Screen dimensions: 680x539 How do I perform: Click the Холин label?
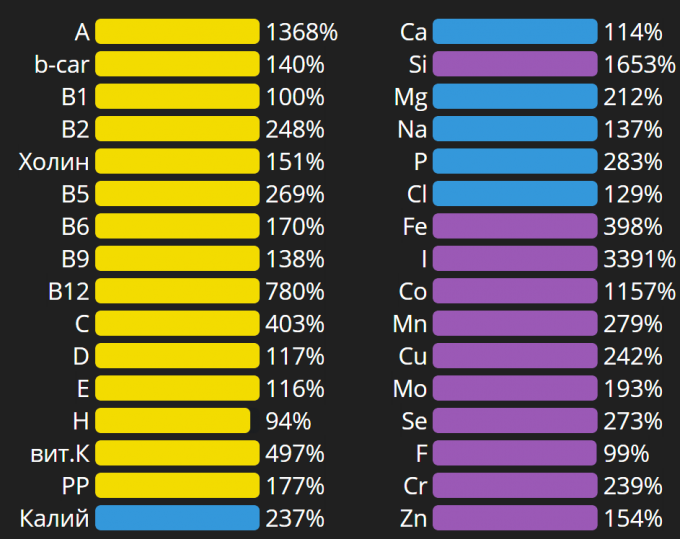[54, 162]
